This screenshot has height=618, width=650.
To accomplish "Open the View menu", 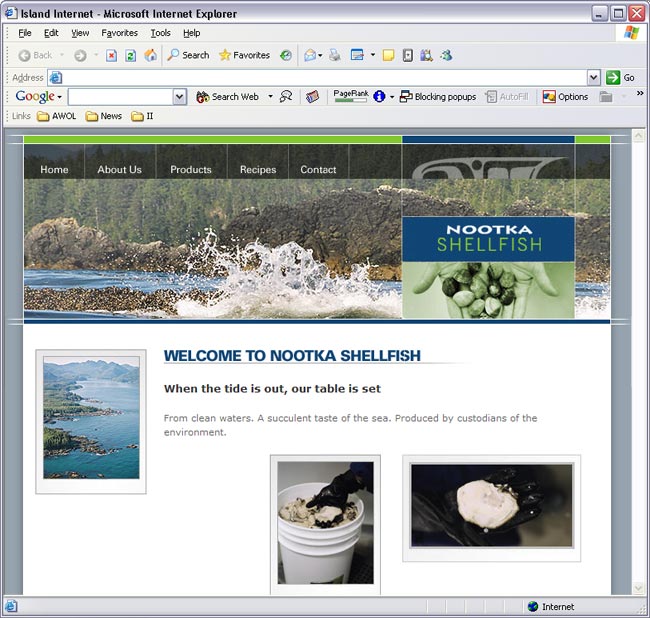I will click(x=80, y=33).
